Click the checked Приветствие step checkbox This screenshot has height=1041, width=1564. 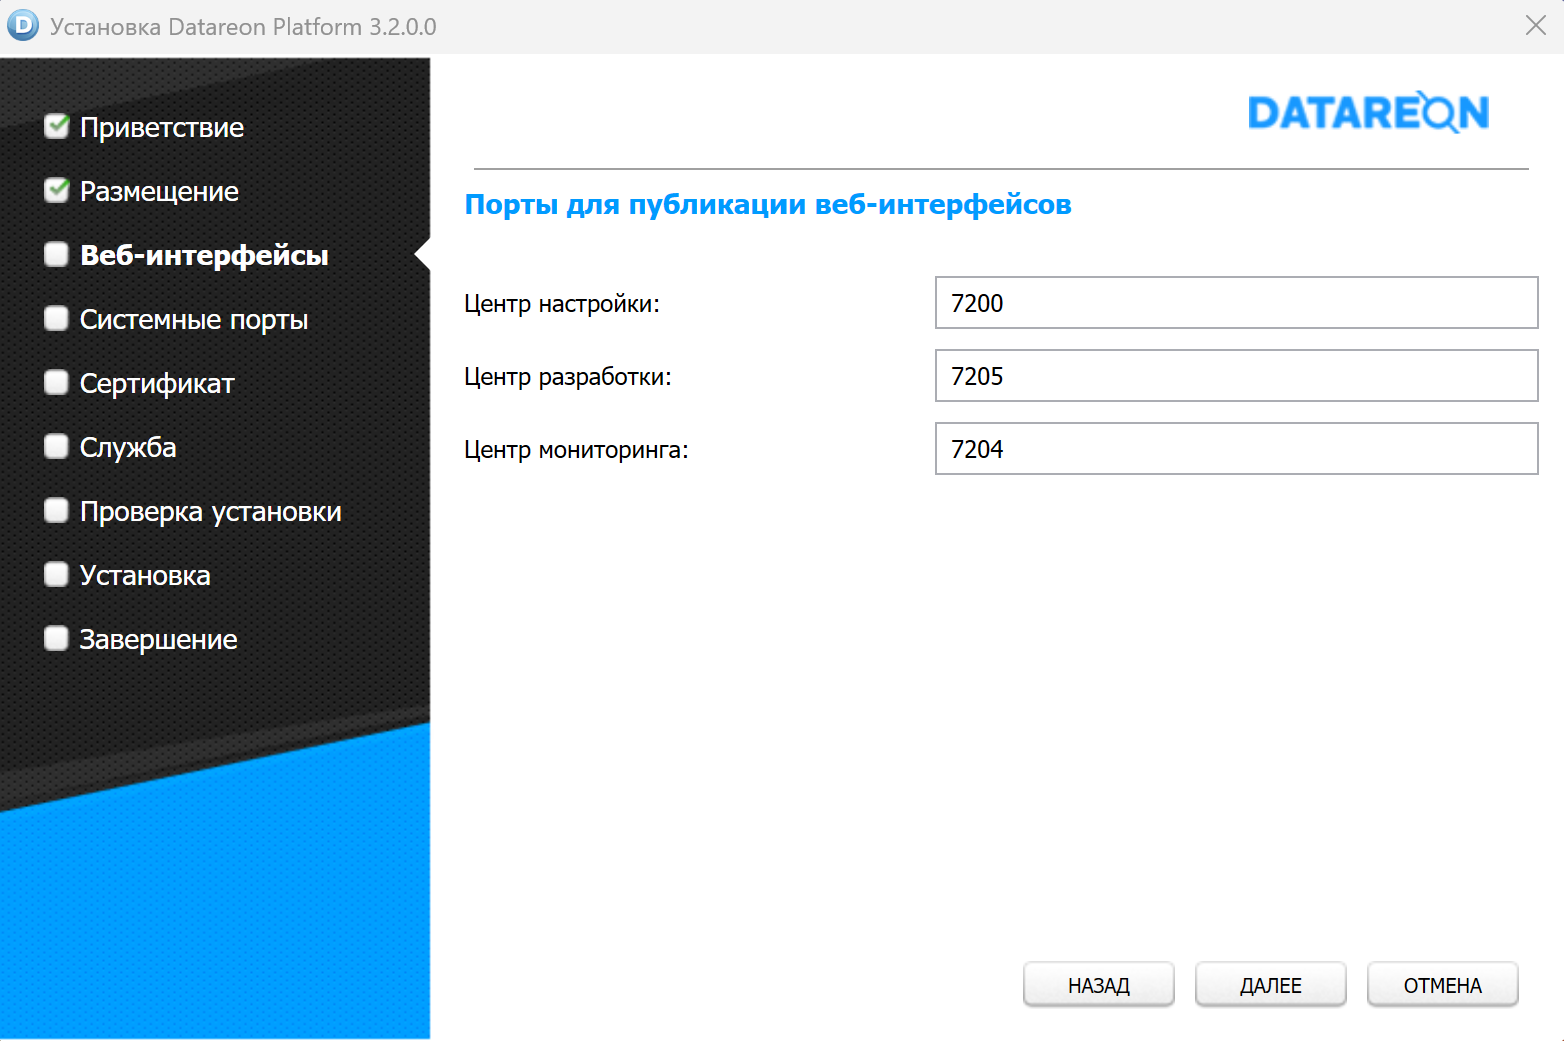click(57, 127)
